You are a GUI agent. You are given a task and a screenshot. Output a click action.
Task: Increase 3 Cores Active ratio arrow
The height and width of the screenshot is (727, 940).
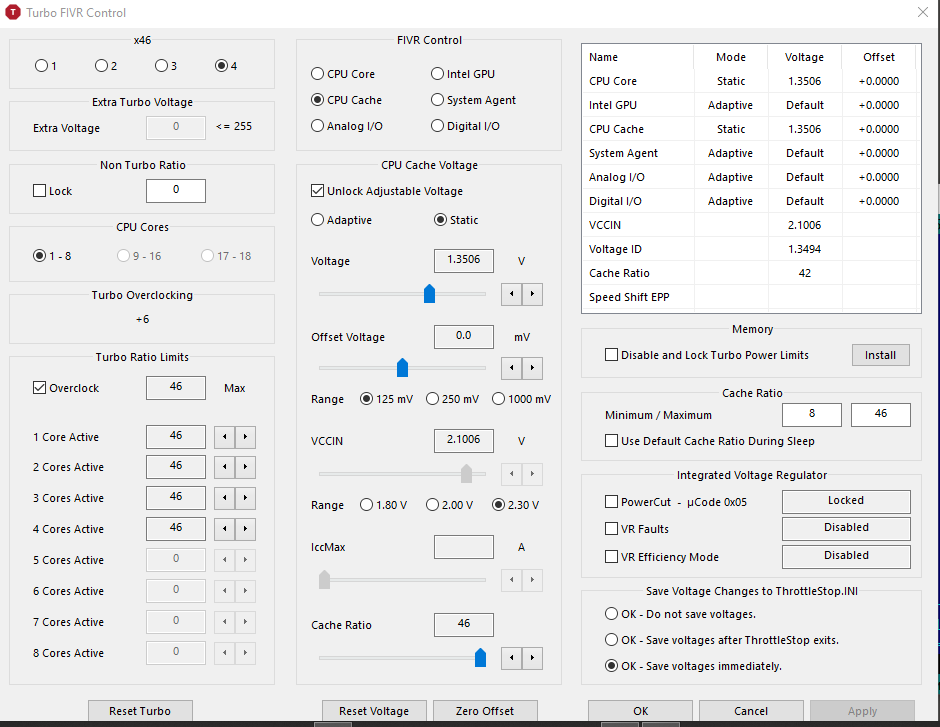(x=245, y=498)
